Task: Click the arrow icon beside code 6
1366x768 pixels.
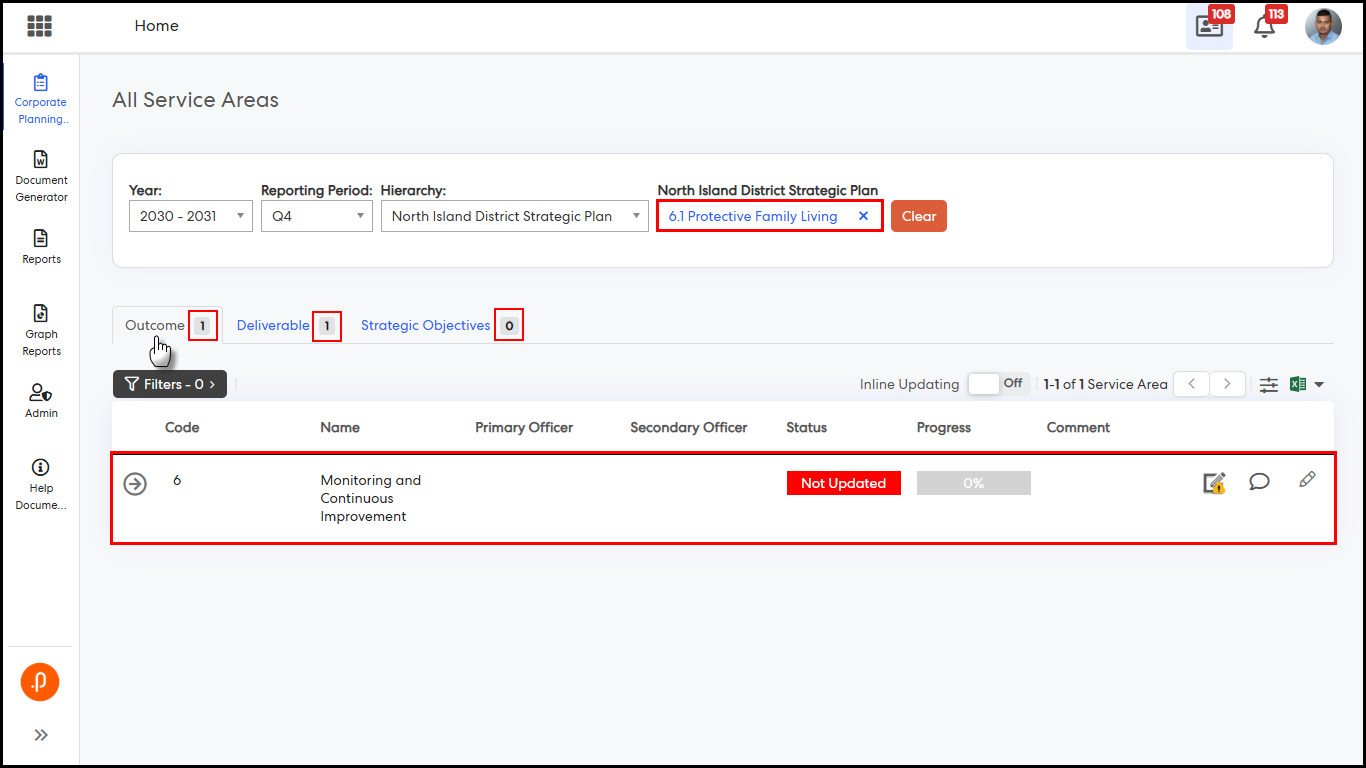Action: [135, 484]
